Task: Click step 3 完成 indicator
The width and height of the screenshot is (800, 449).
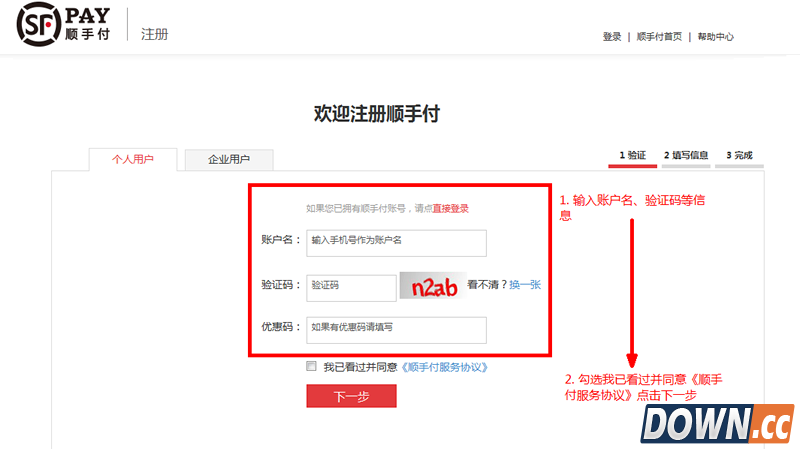Action: 739,156
